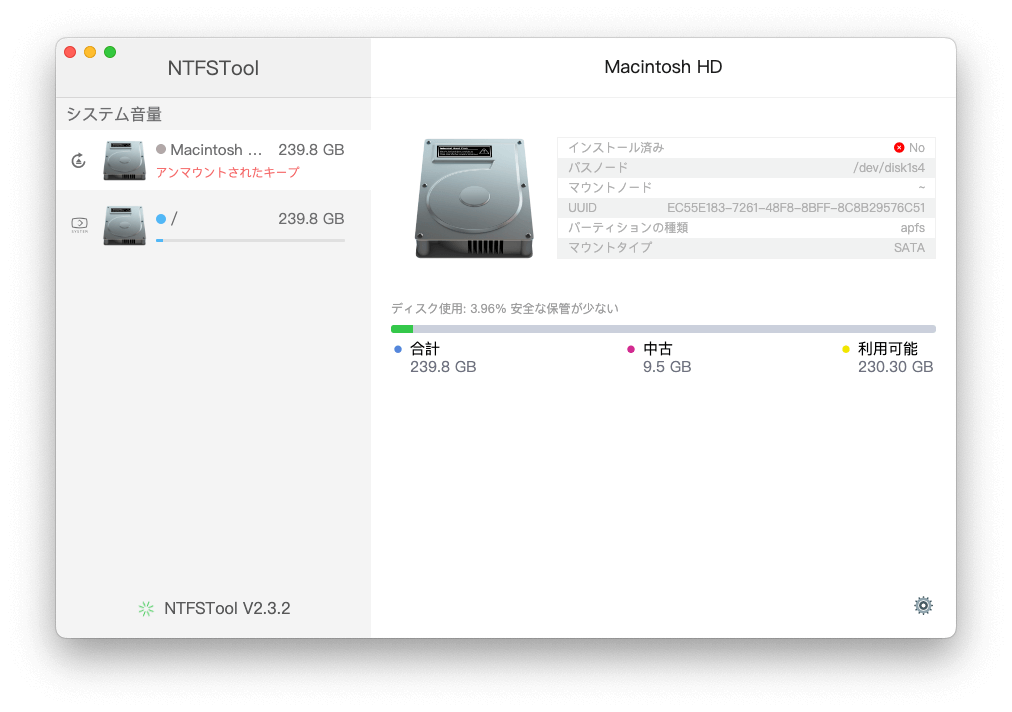The width and height of the screenshot is (1012, 712).
Task: Click the blue 合計 legend dot
Action: coord(398,349)
